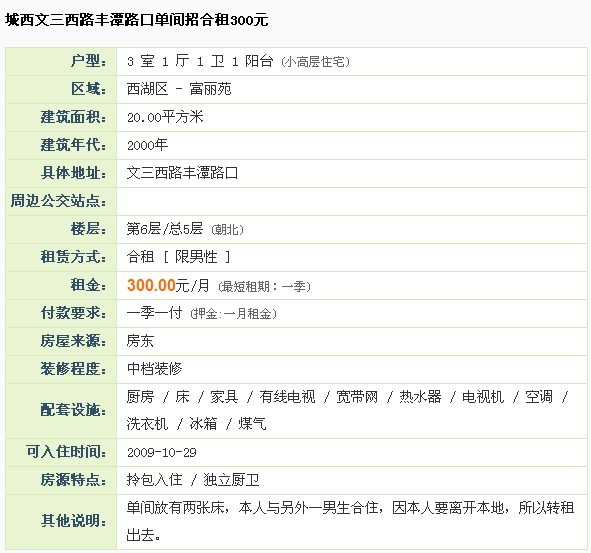Click the 20.00平方米 area value

tap(165, 117)
